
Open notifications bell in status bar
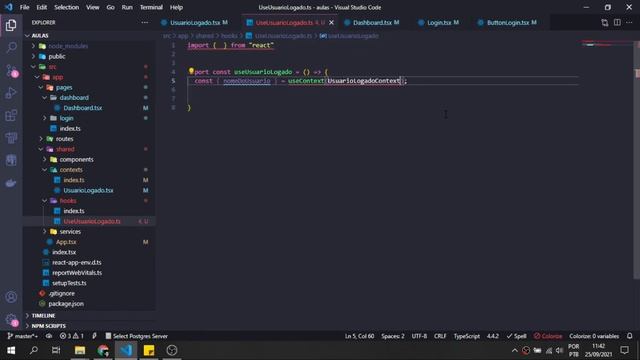click(x=629, y=336)
